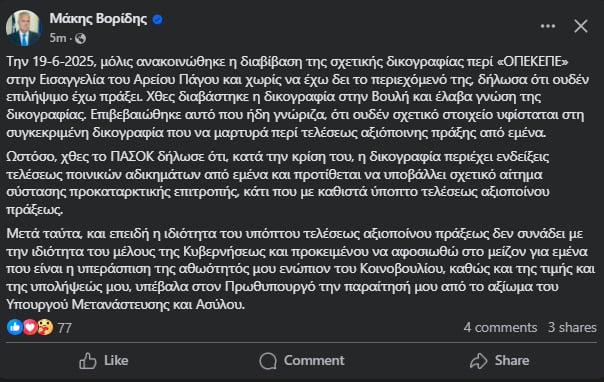604x382 pixels.
Task: Click the globe public audience icon
Action: click(x=81, y=39)
